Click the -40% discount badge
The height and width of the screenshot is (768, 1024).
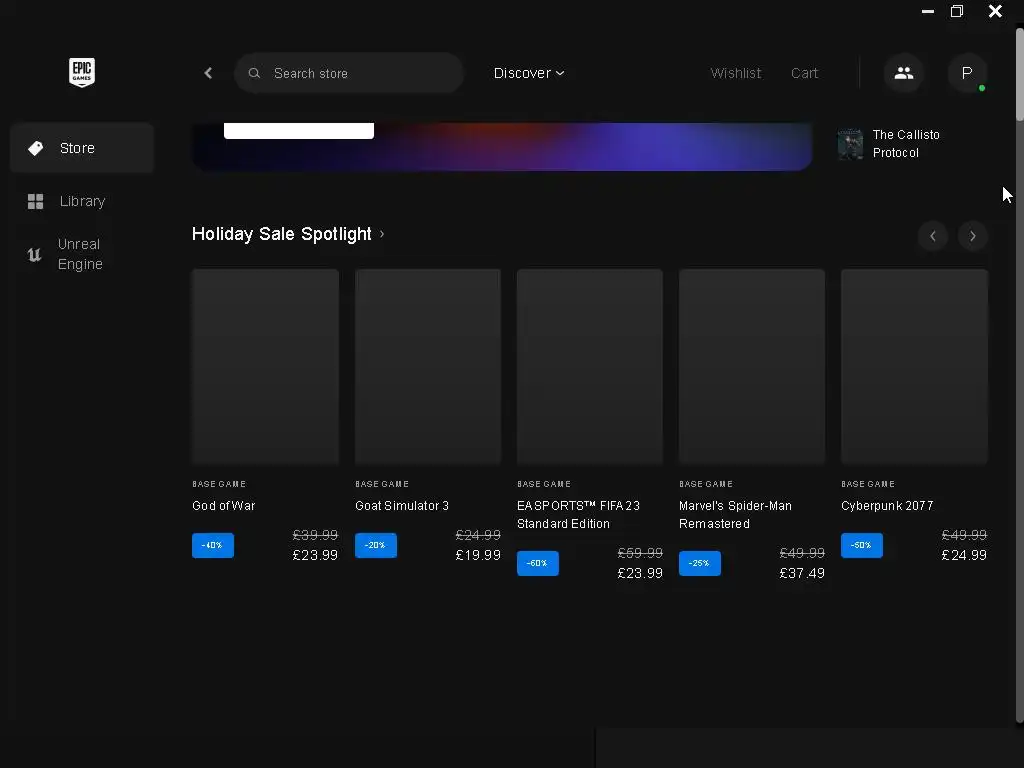(x=213, y=545)
